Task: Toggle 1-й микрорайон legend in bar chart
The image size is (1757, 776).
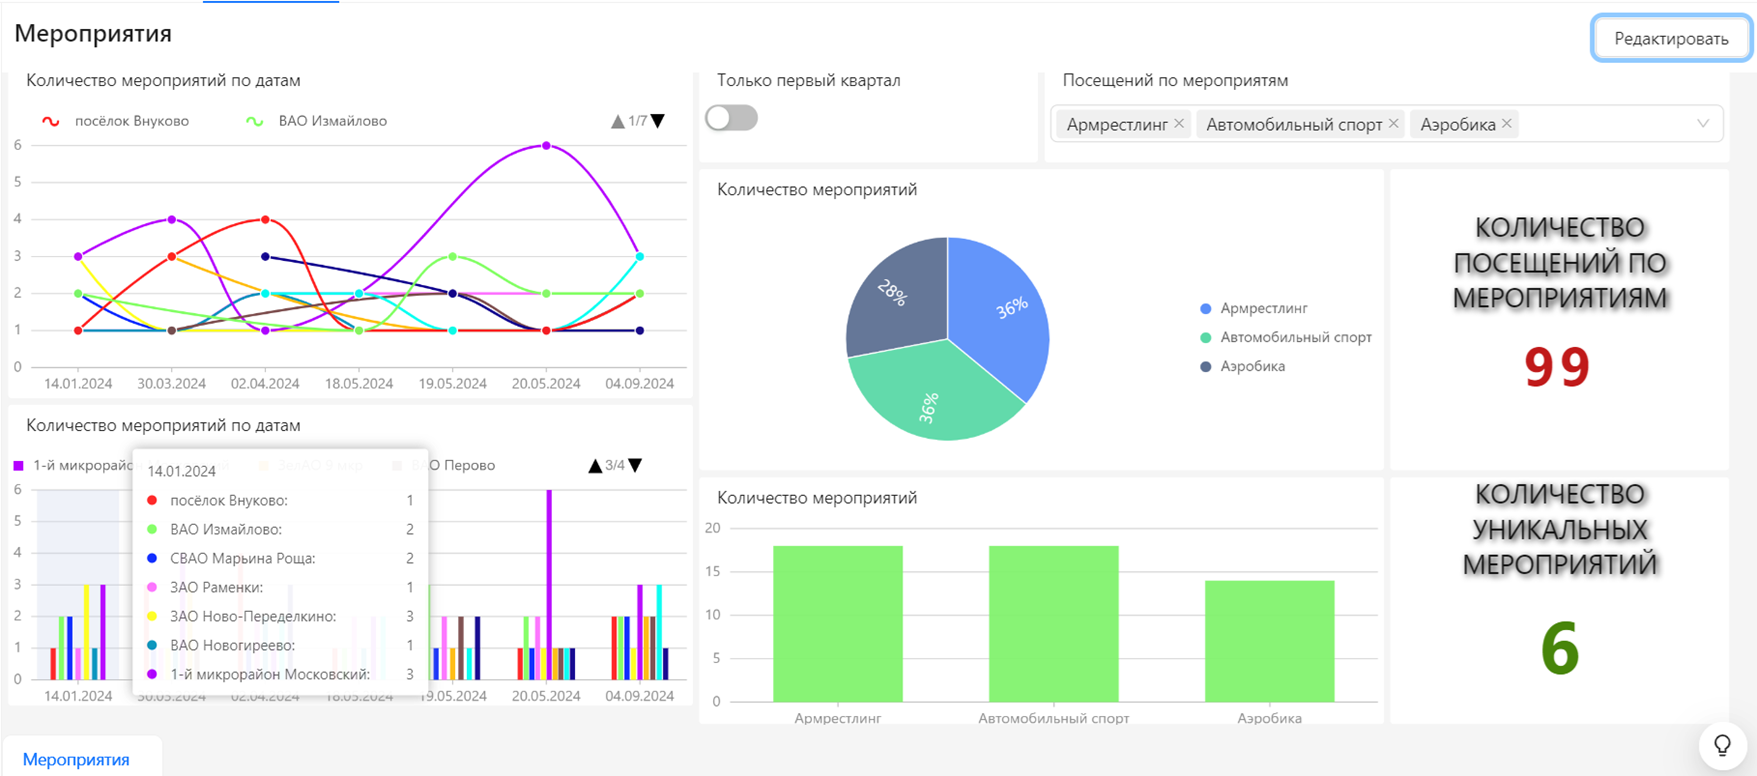Action: pos(72,465)
